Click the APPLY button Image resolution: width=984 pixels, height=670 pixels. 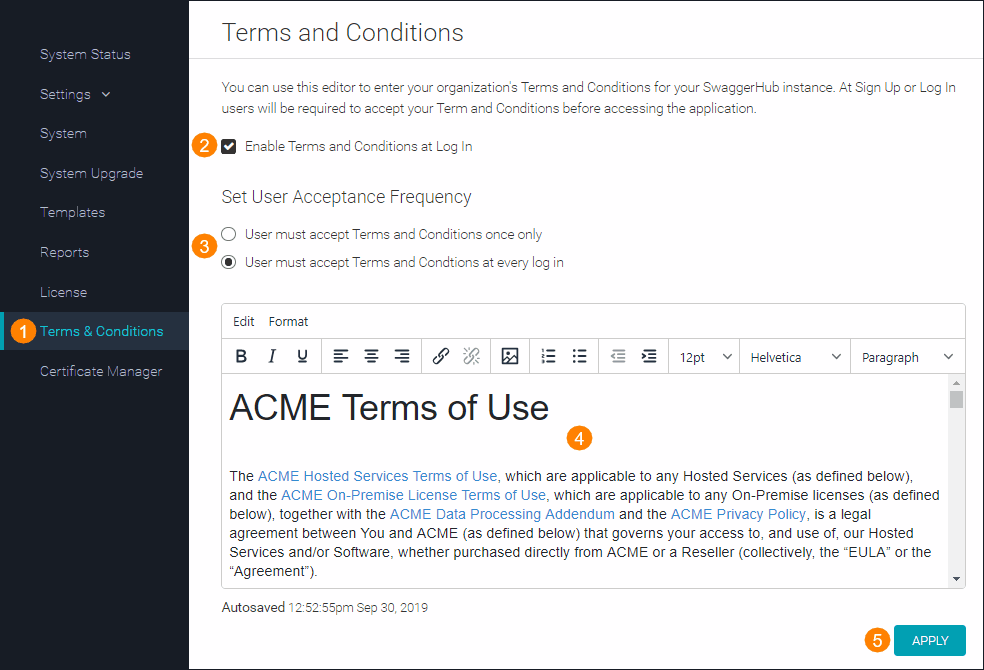pyautogui.click(x=929, y=640)
